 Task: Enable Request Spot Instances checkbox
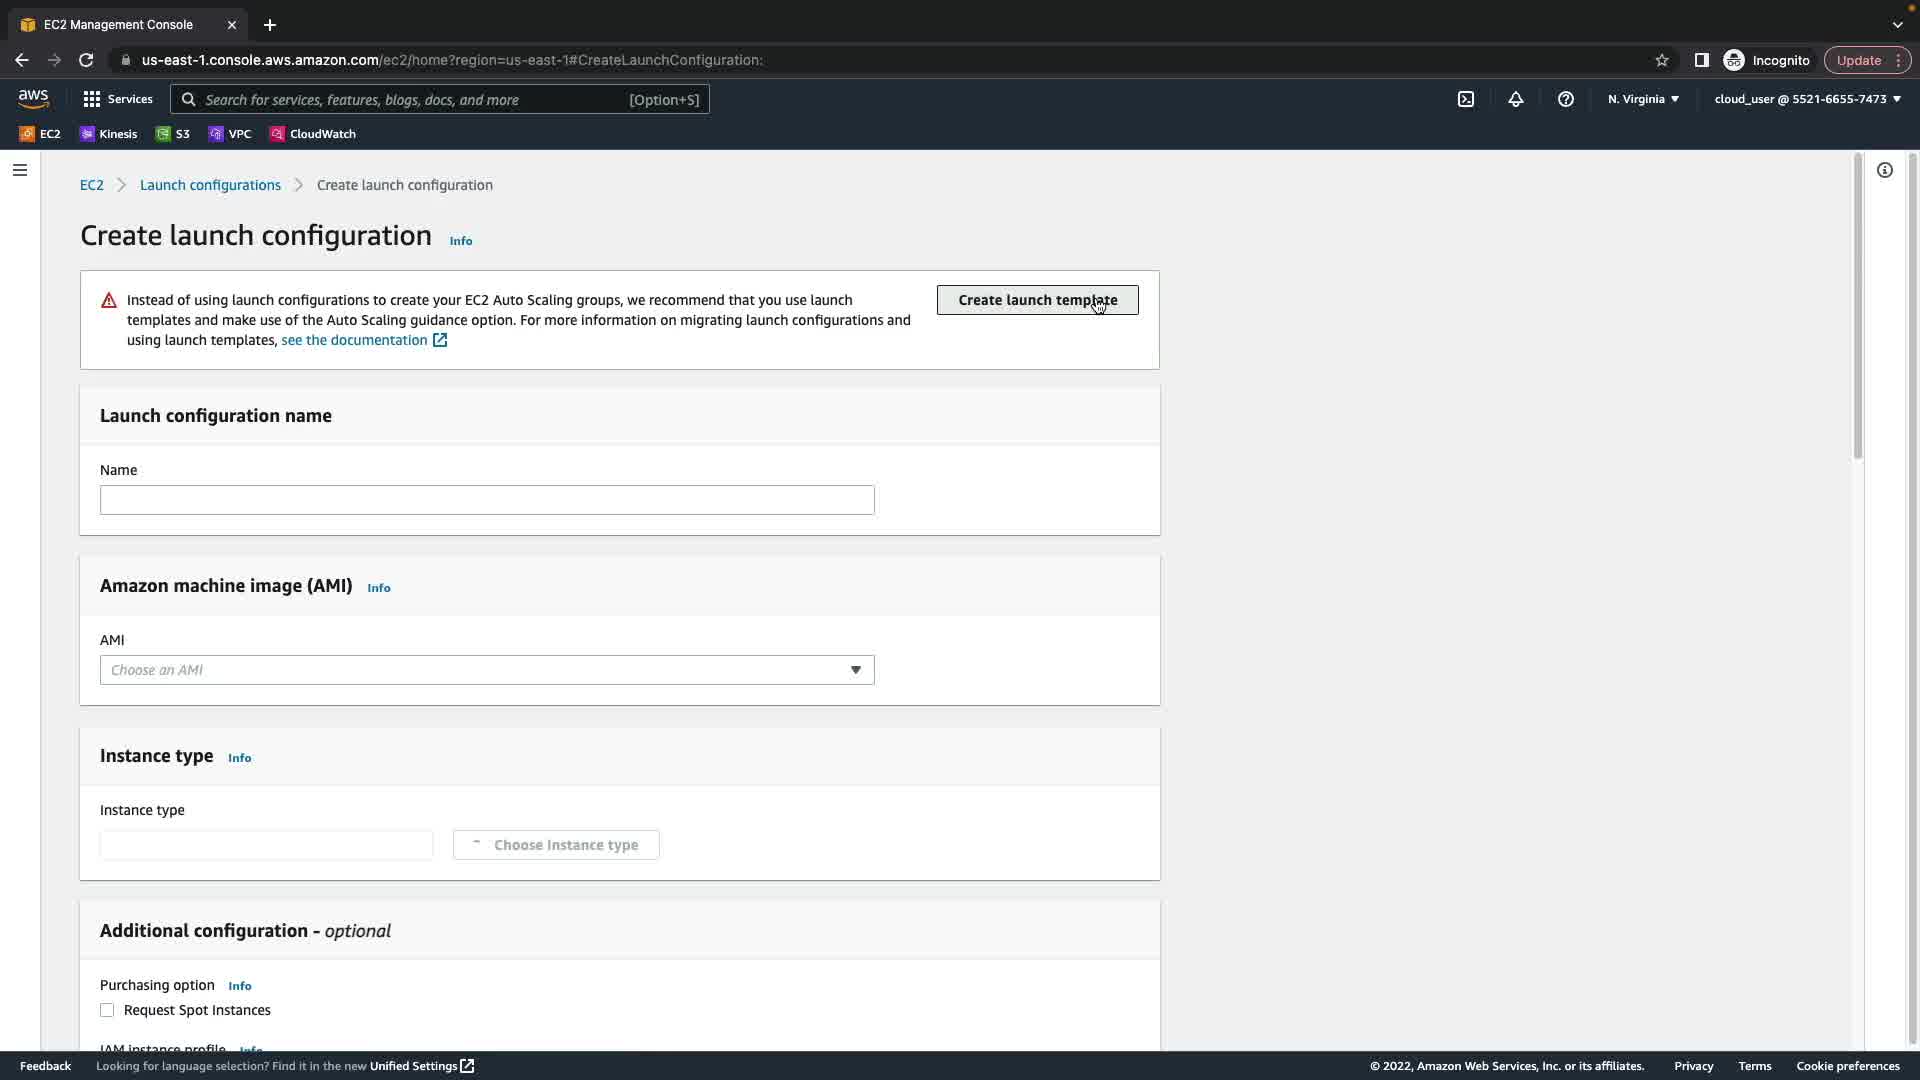click(107, 1010)
